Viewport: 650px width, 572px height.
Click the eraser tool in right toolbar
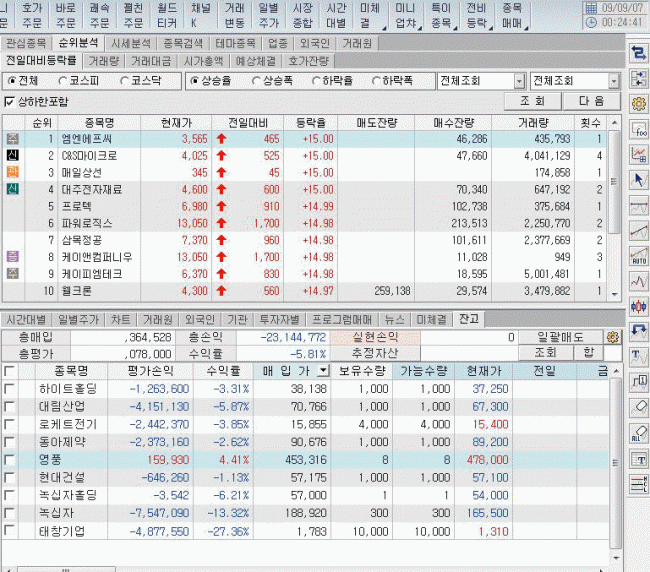pos(638,408)
